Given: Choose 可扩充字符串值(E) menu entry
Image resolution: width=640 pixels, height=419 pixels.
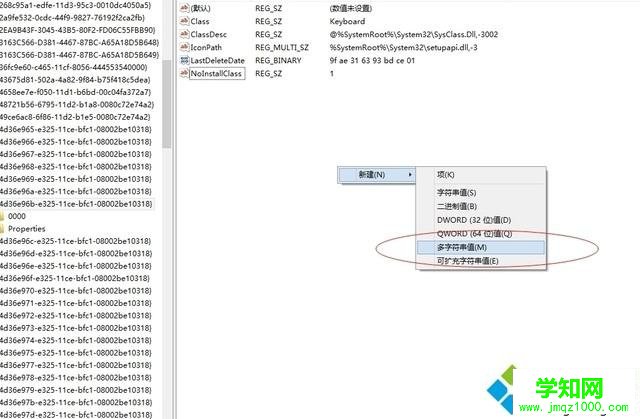Looking at the screenshot, I should (x=468, y=261).
